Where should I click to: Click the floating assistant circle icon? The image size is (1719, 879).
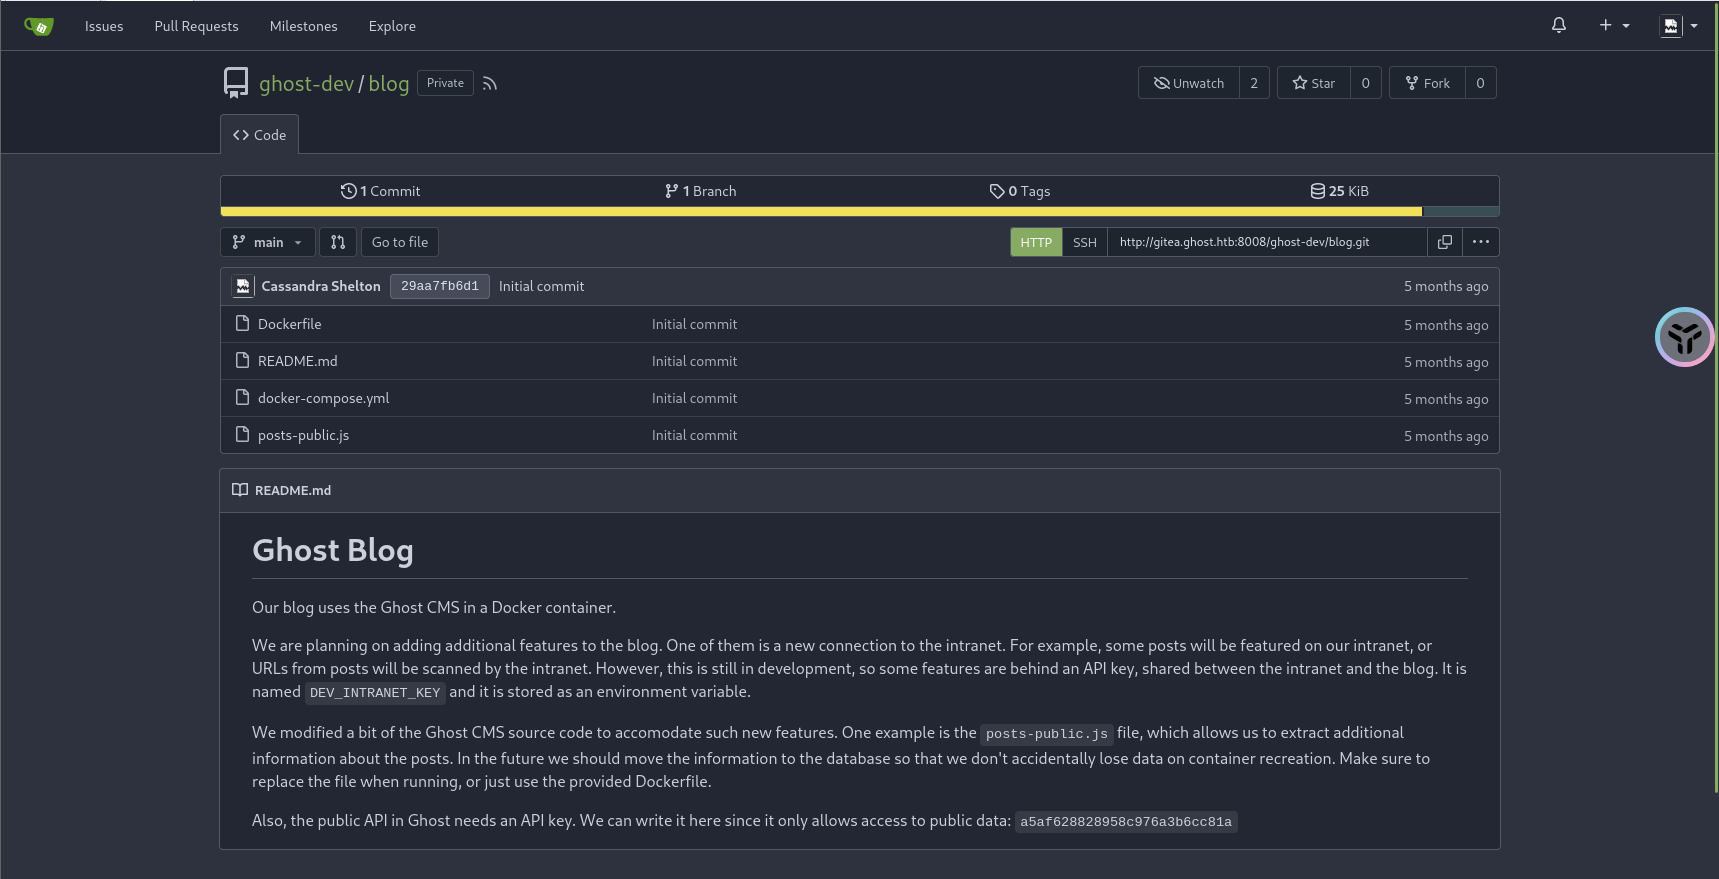(1684, 337)
